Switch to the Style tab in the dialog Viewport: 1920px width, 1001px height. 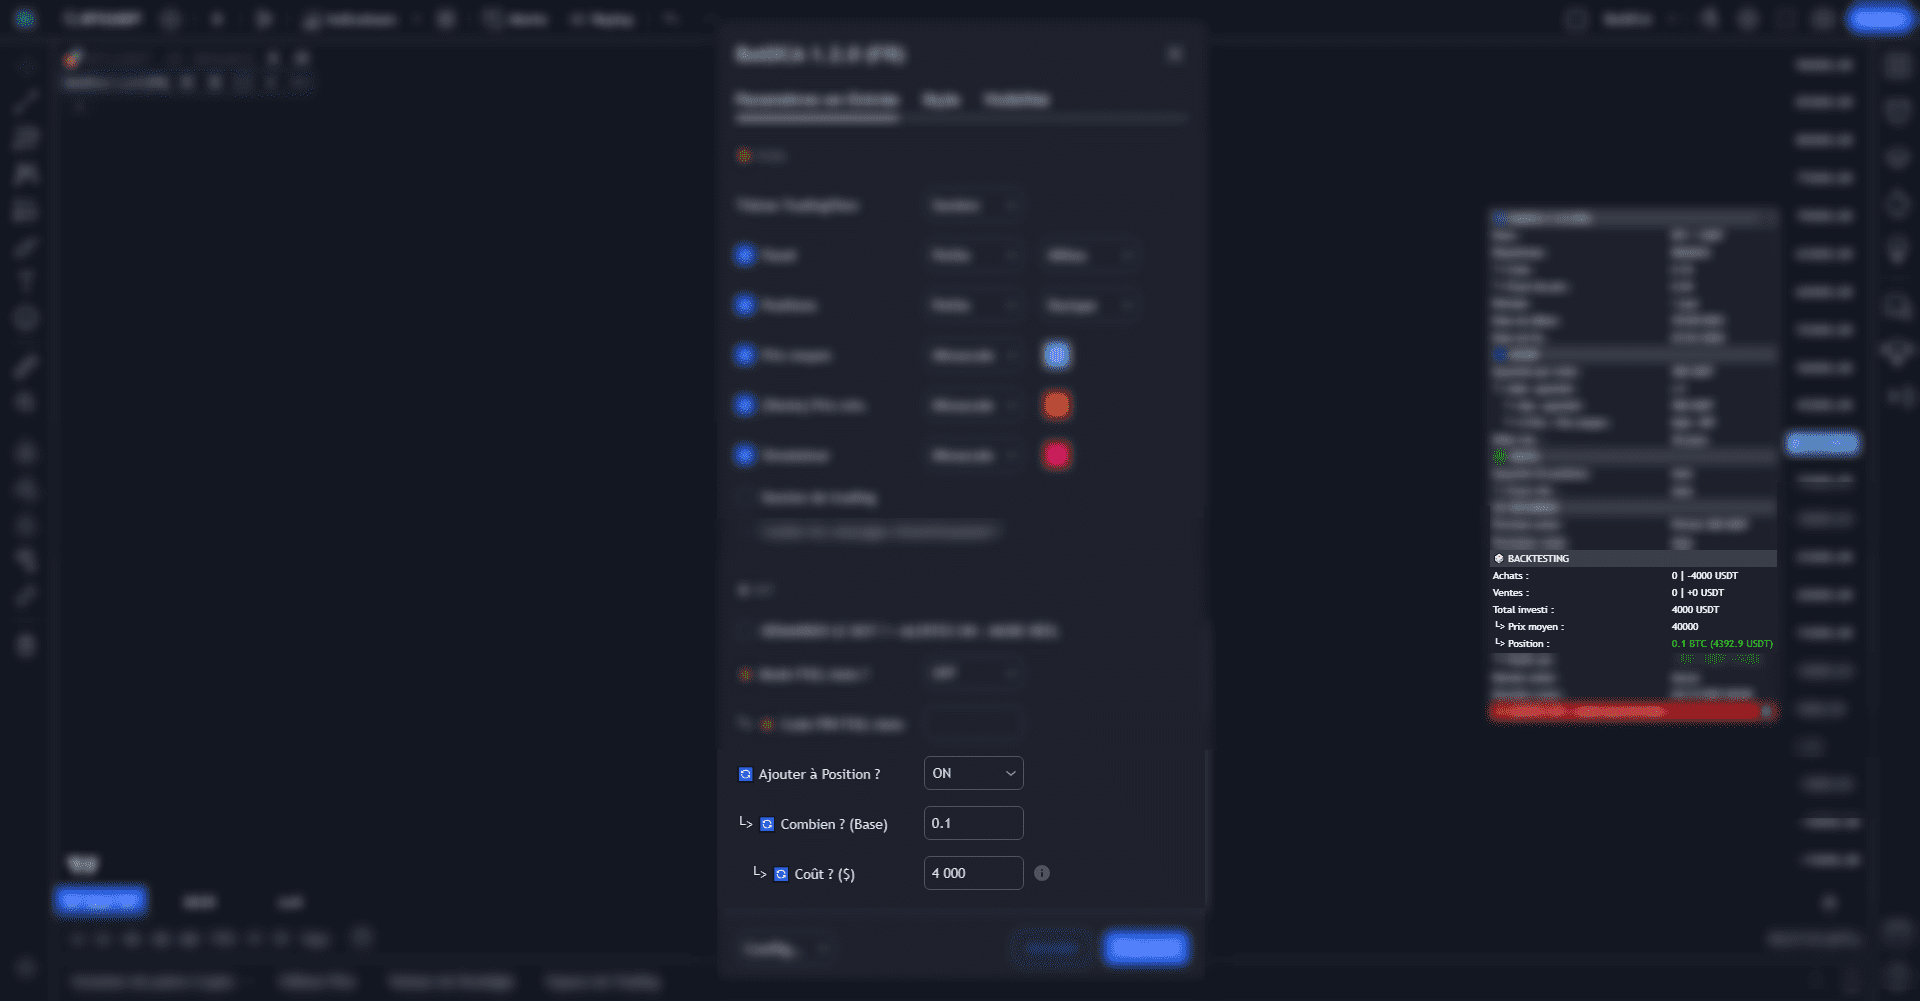[941, 100]
